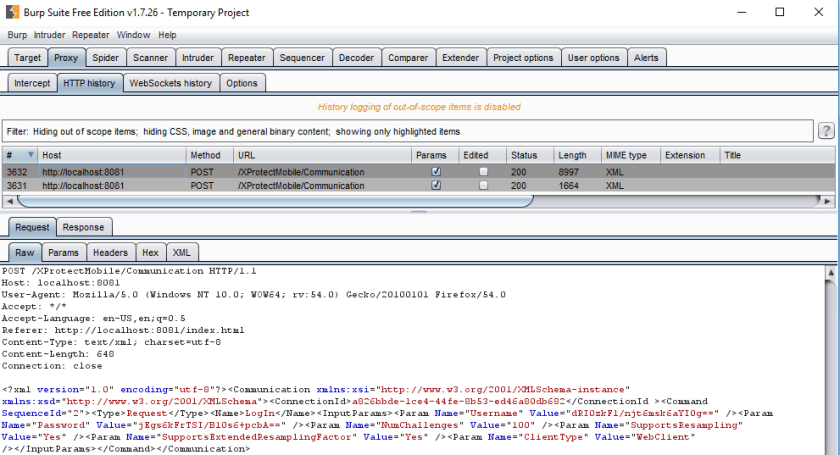The width and height of the screenshot is (840, 455).
Task: Select the WebSockets history sub-tab
Action: click(x=170, y=83)
